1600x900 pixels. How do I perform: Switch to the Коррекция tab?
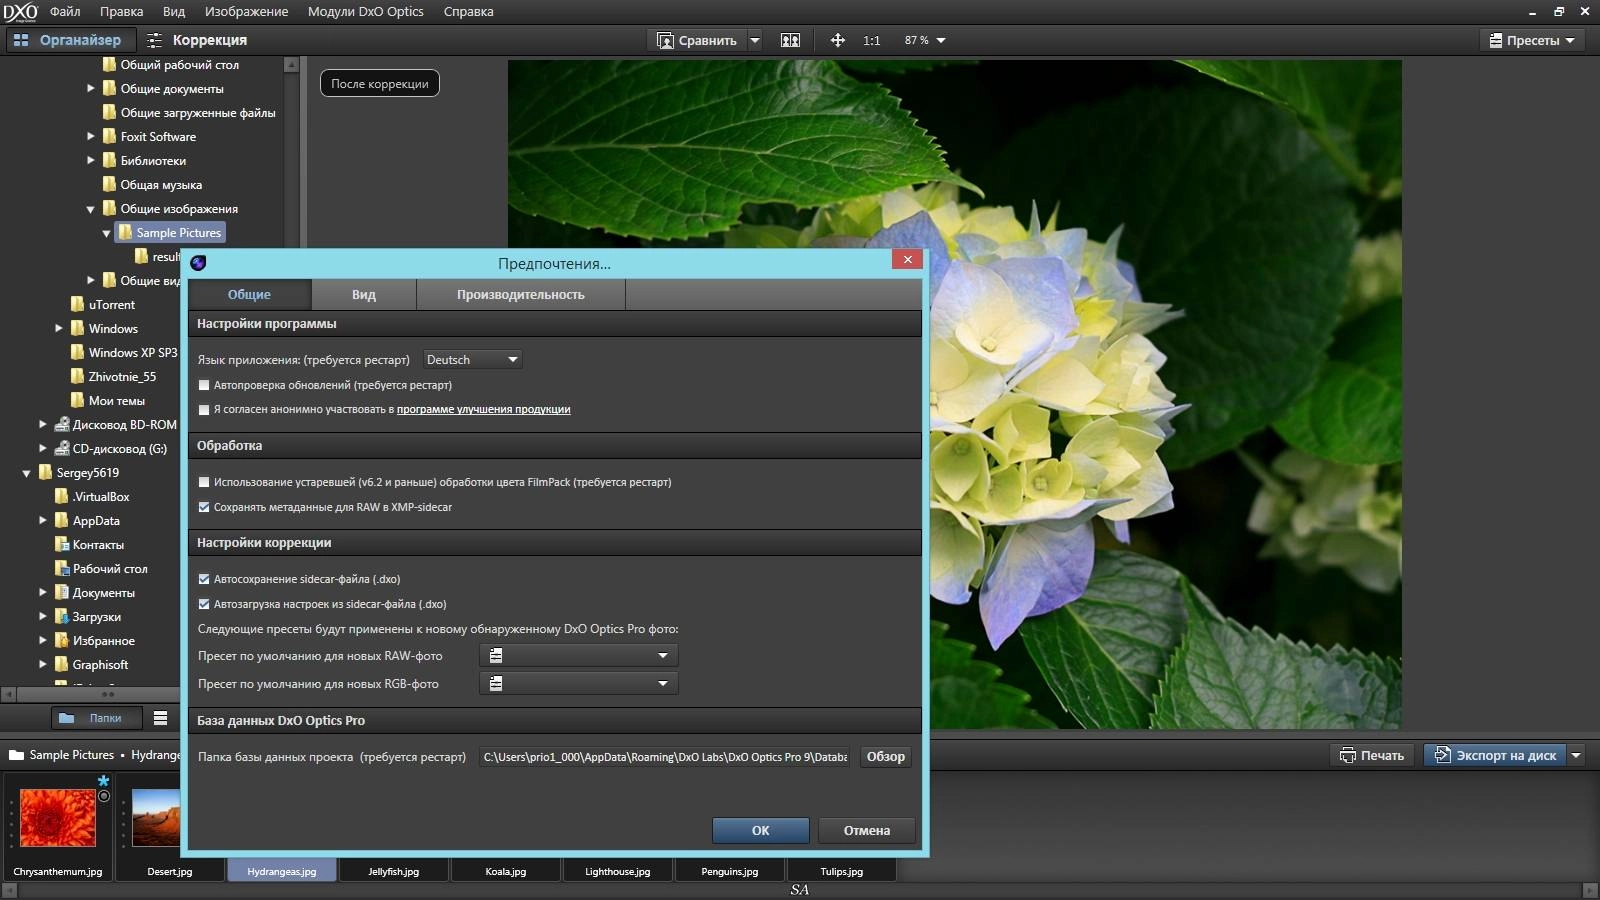point(196,40)
